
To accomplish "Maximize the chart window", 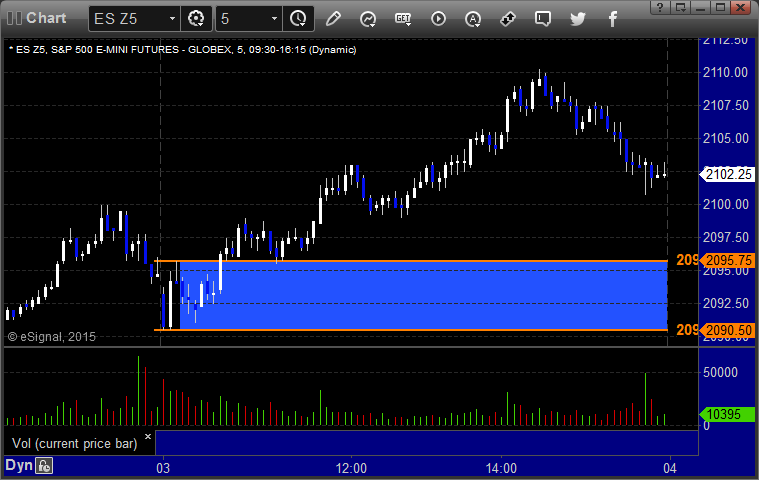I will coord(720,7).
